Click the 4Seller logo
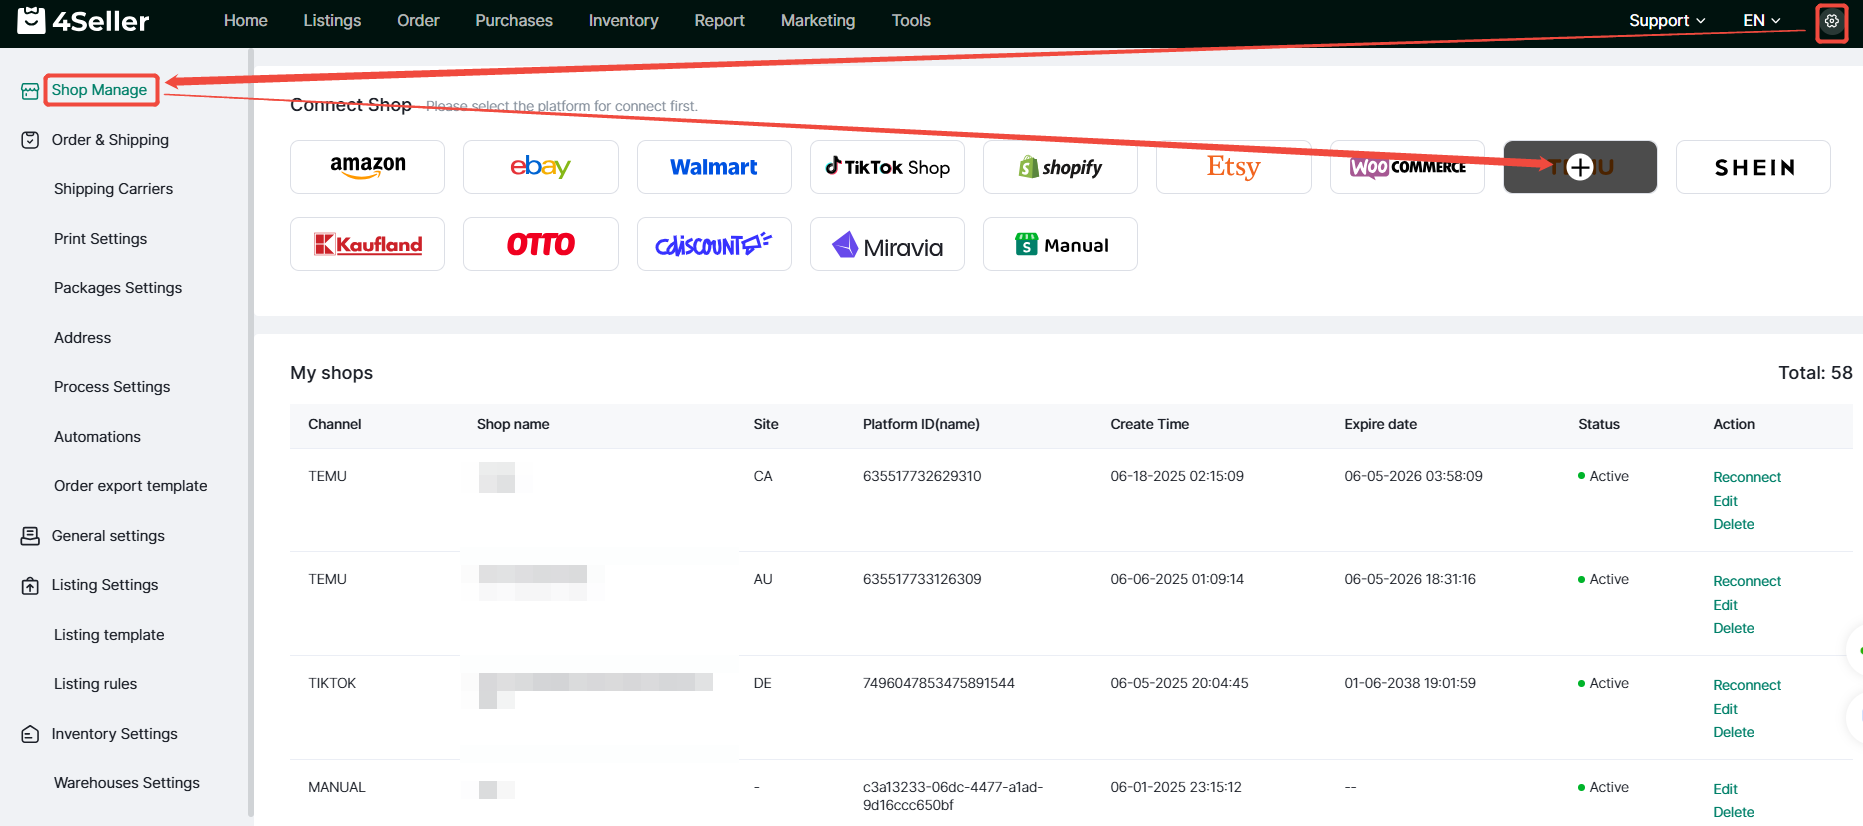Image resolution: width=1863 pixels, height=826 pixels. (83, 20)
